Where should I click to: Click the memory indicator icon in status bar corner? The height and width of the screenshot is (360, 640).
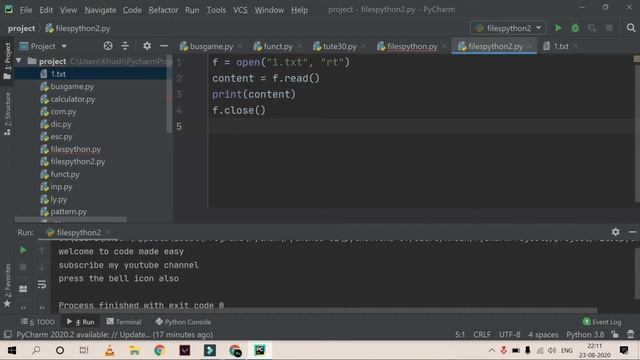(x=631, y=334)
